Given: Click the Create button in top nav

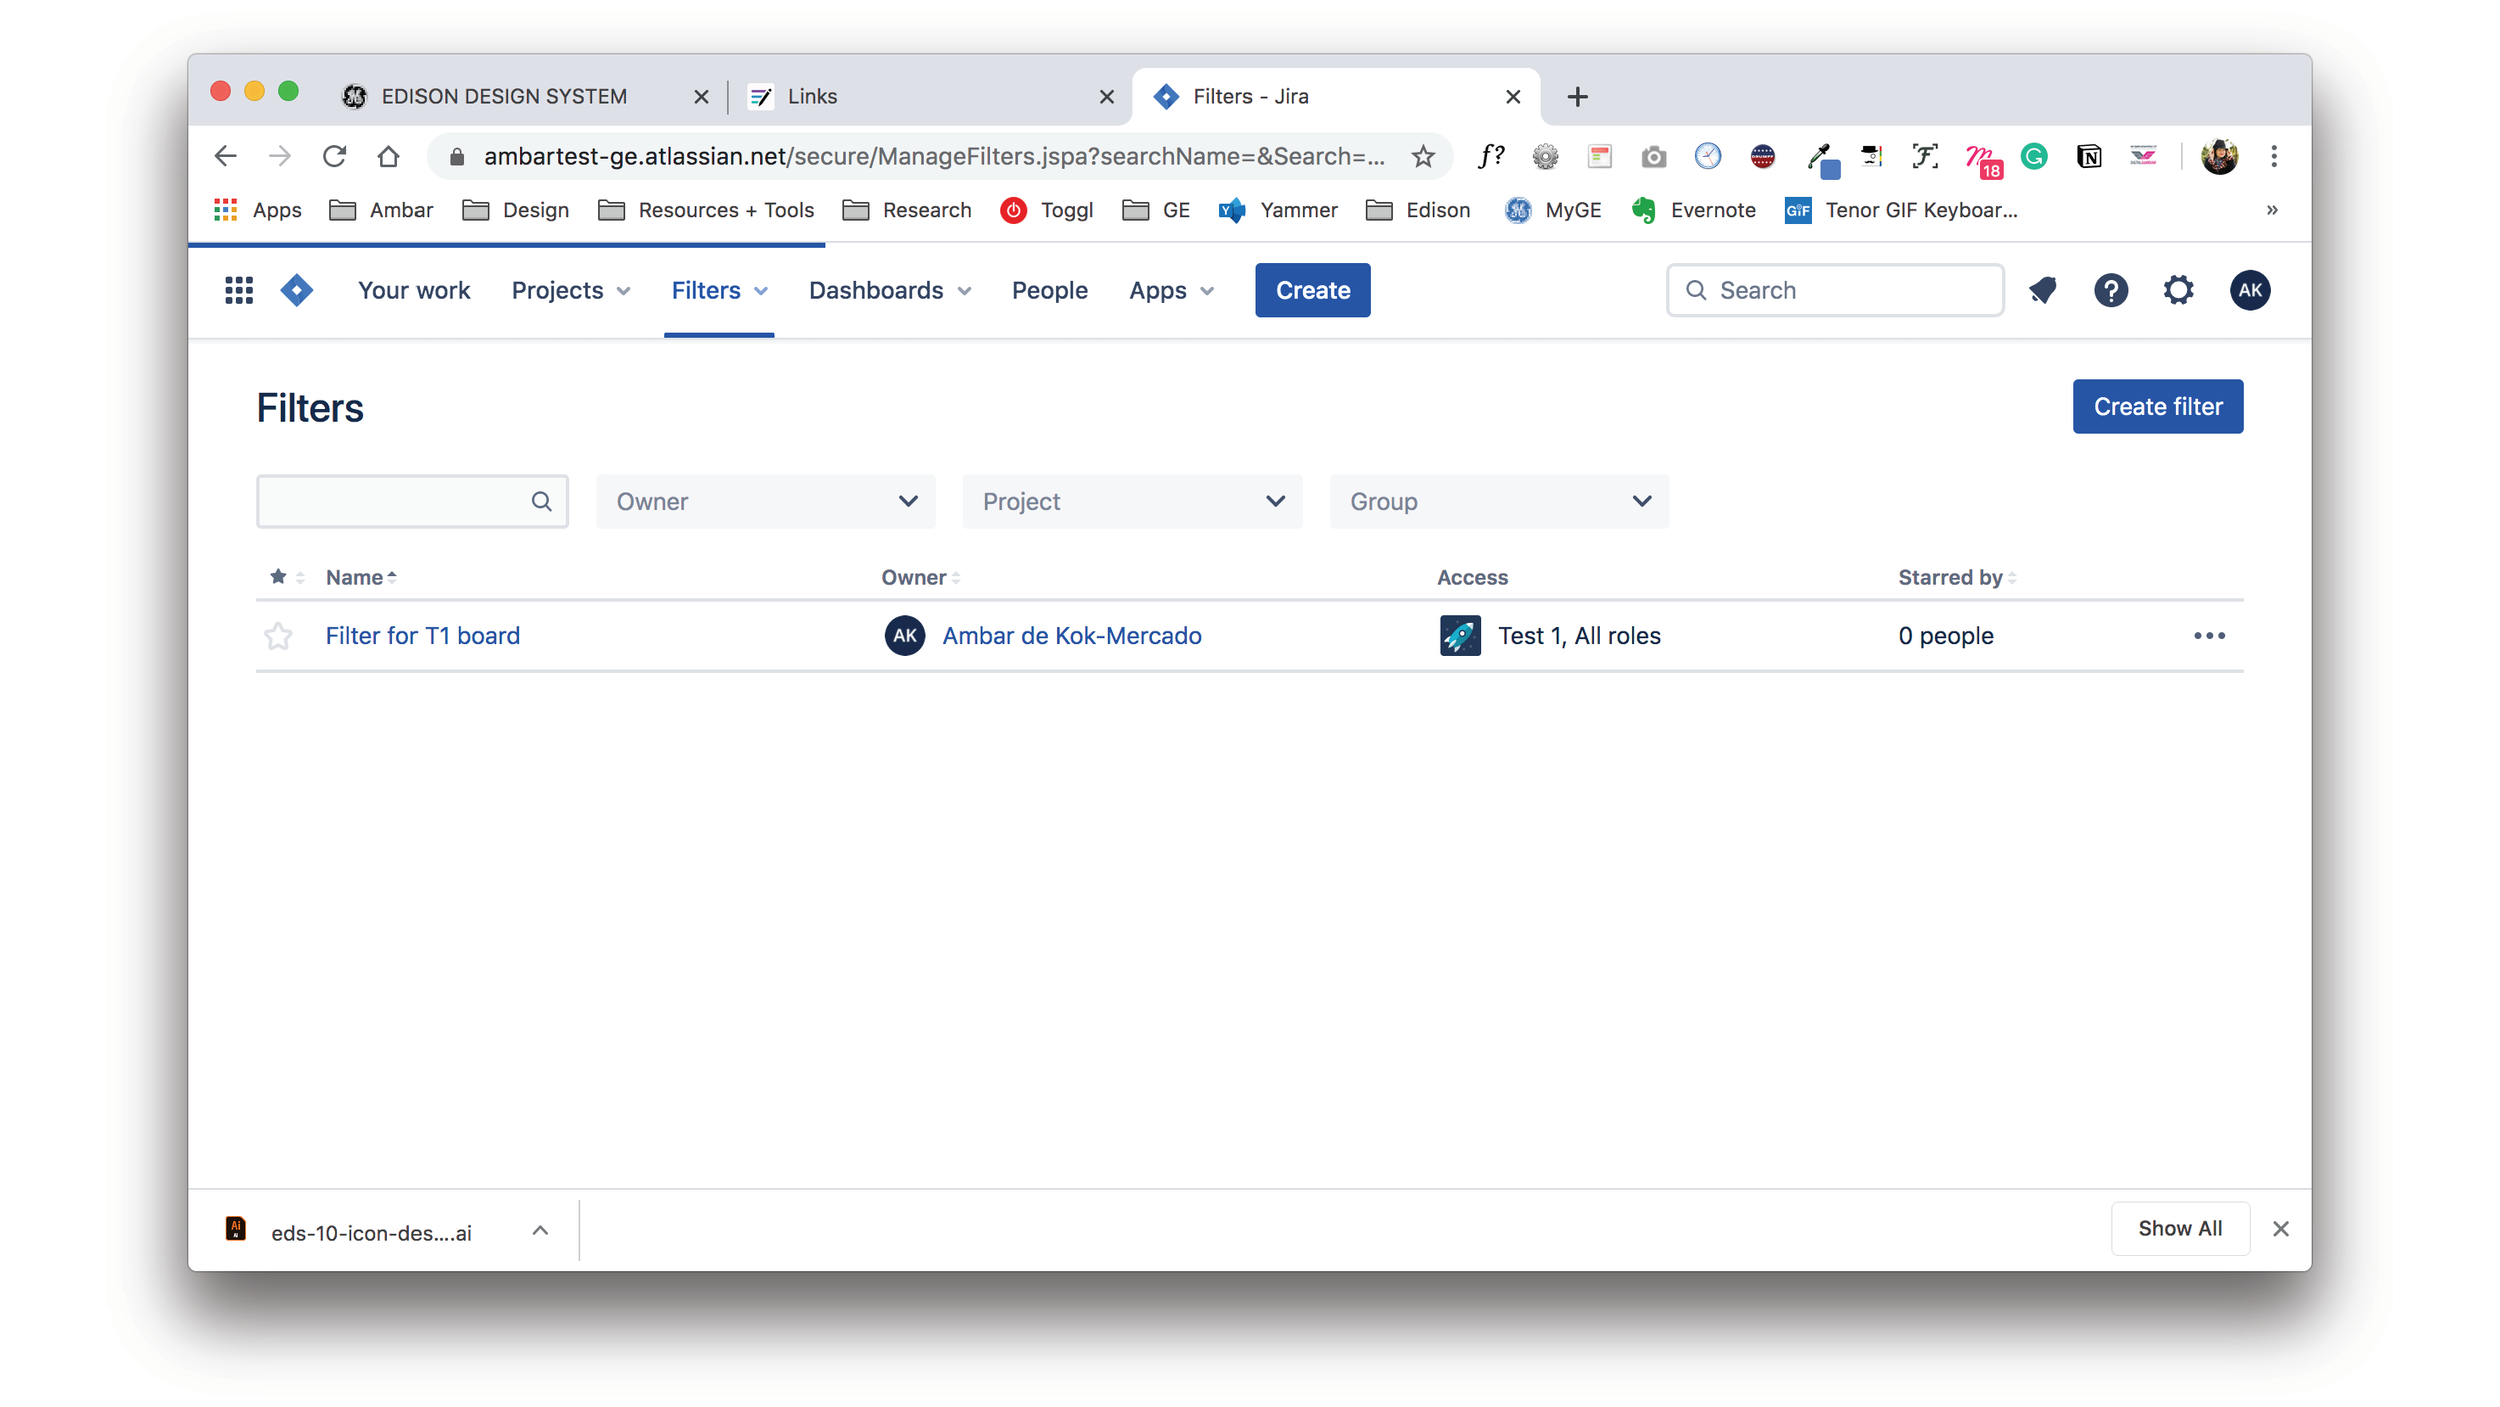Looking at the screenshot, I should click(x=1312, y=290).
